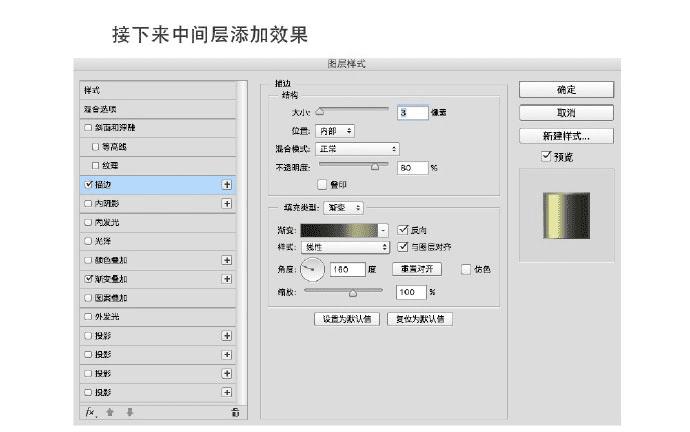The width and height of the screenshot is (690, 432).
Task: Toggle the 与图层对齐 checkbox
Action: (x=402, y=247)
